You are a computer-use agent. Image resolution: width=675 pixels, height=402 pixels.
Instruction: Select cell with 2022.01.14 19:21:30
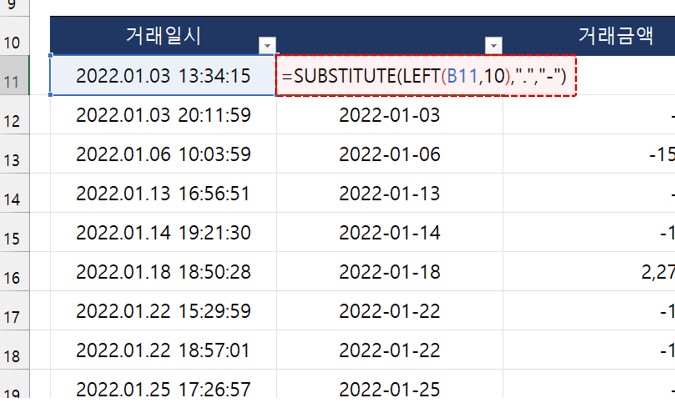(162, 232)
